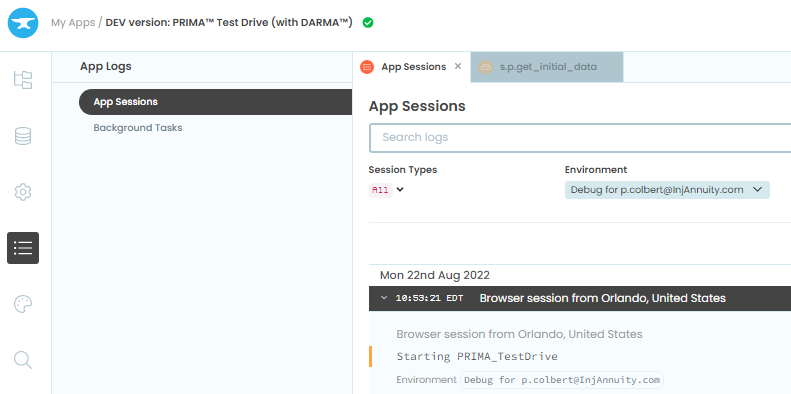
Task: Select the Logs list sidebar icon
Action: point(23,248)
